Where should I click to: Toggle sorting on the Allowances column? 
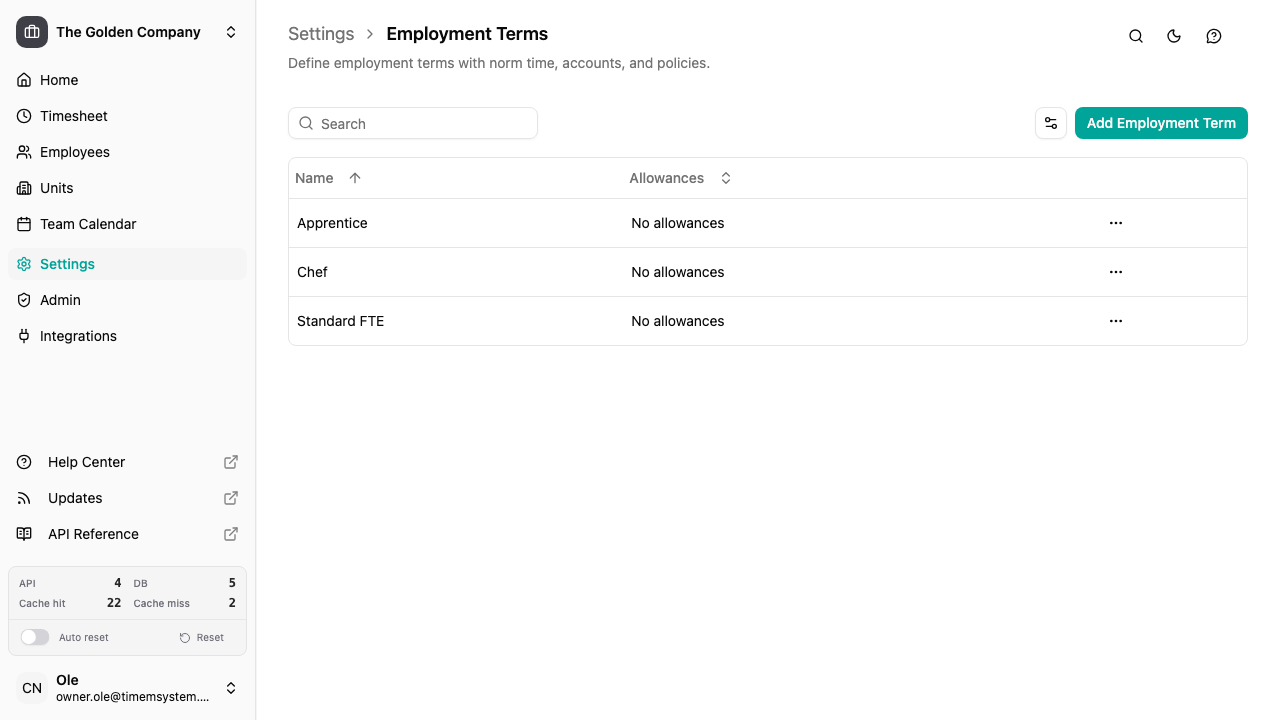coord(726,178)
